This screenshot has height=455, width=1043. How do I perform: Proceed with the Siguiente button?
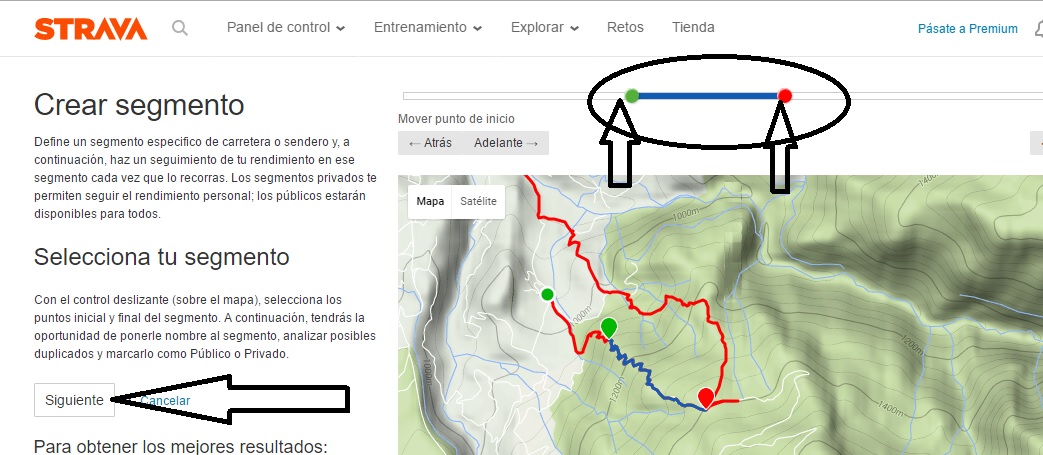pyautogui.click(x=74, y=400)
